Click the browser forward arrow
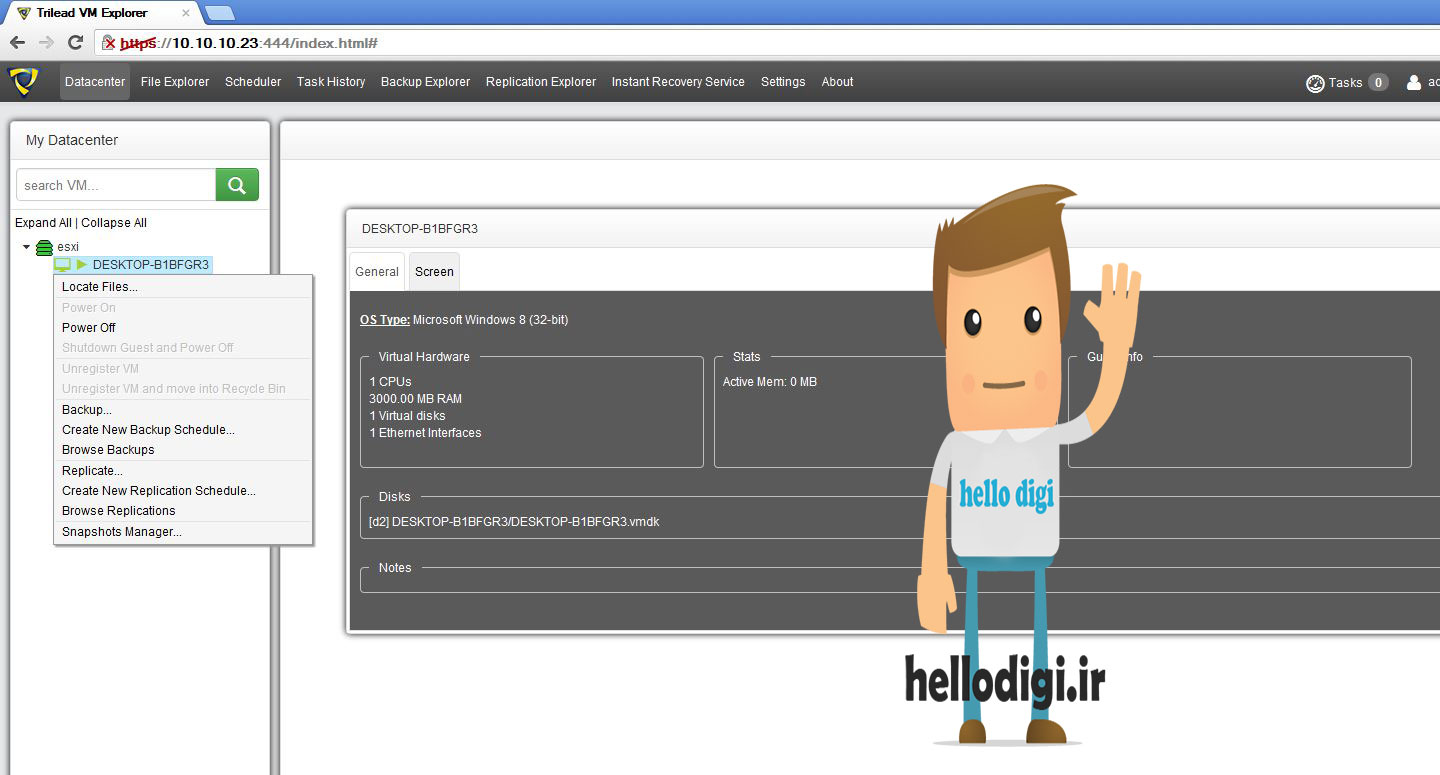The image size is (1440, 775). 46,42
